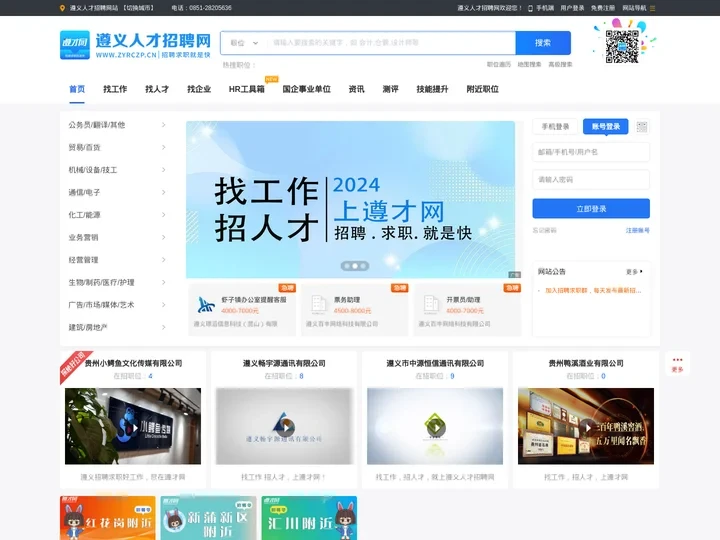The width and height of the screenshot is (720, 540).
Task: Click the building icon beside 票务助理 job
Action: point(318,304)
